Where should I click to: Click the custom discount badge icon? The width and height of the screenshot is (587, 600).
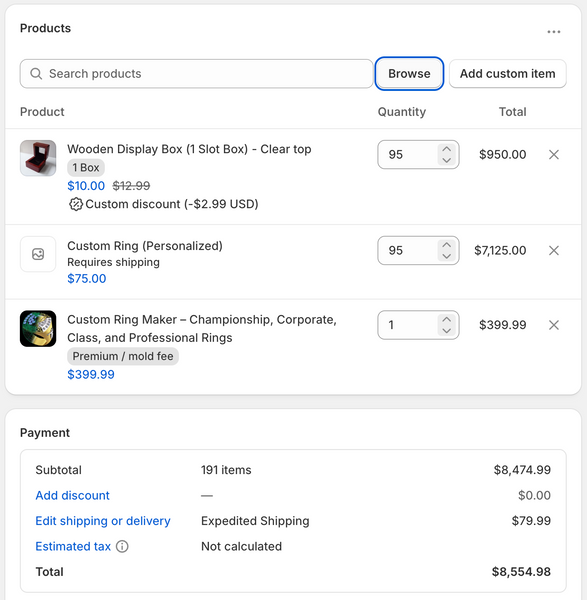click(76, 204)
